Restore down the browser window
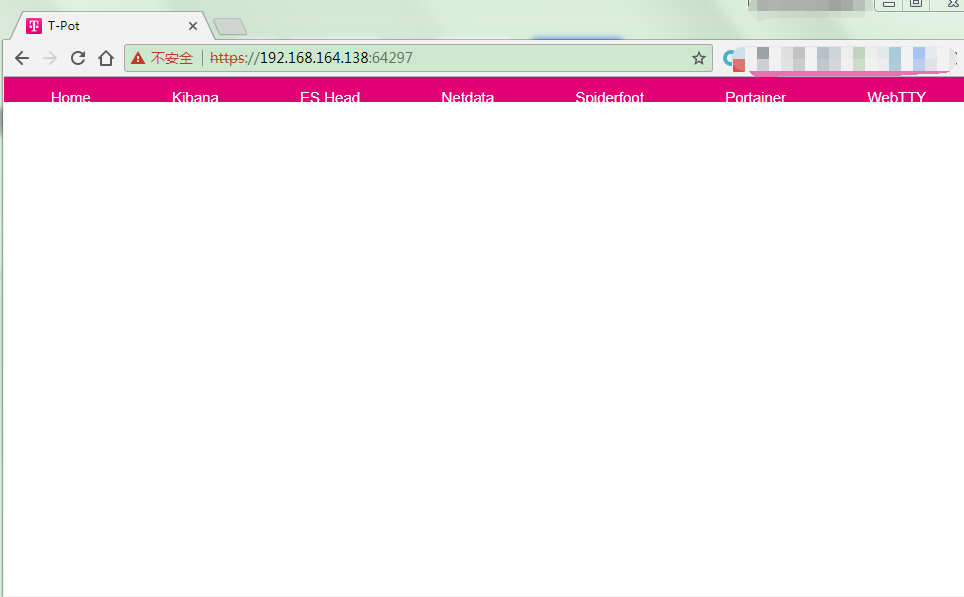 click(x=915, y=5)
